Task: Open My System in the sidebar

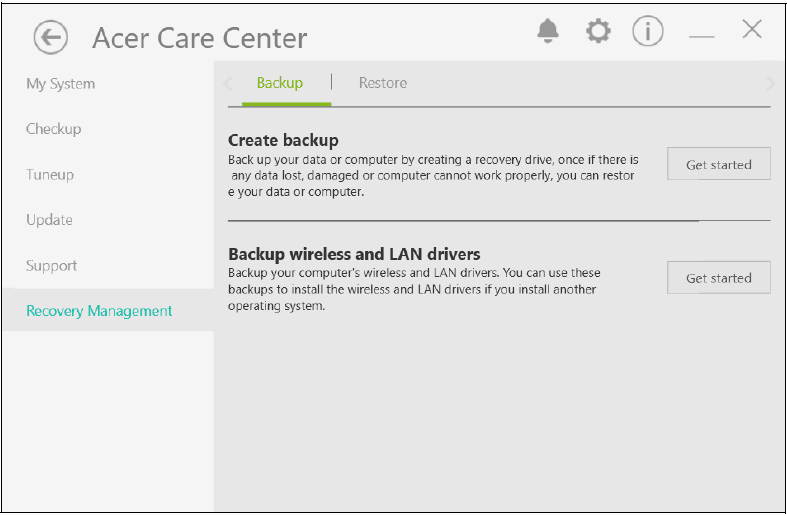Action: pyautogui.click(x=61, y=84)
